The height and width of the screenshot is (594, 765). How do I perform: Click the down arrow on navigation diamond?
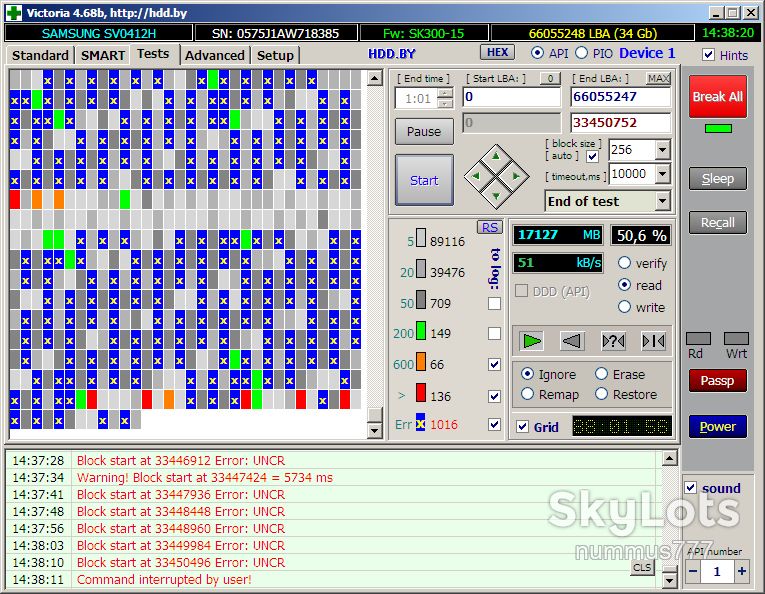[496, 196]
